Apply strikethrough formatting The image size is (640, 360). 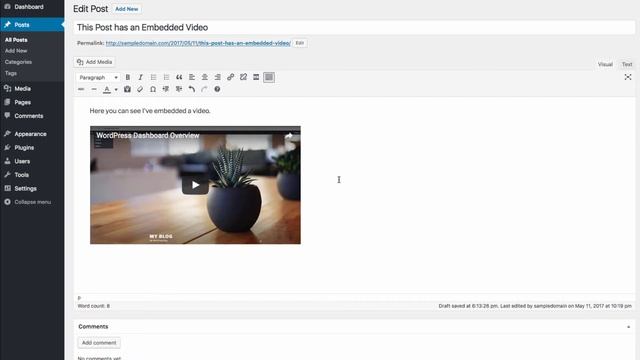pos(81,89)
